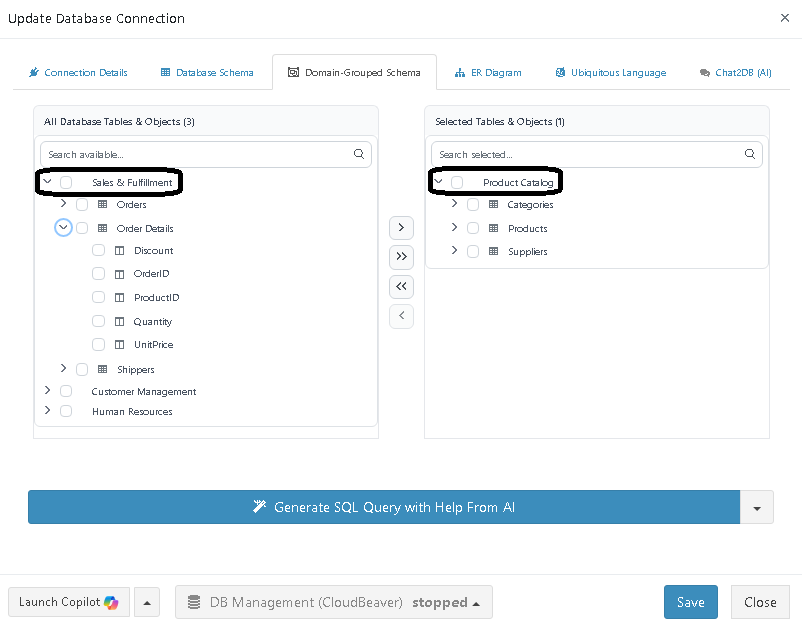Click the Discount column icon
The height and width of the screenshot is (630, 802).
coord(119,251)
